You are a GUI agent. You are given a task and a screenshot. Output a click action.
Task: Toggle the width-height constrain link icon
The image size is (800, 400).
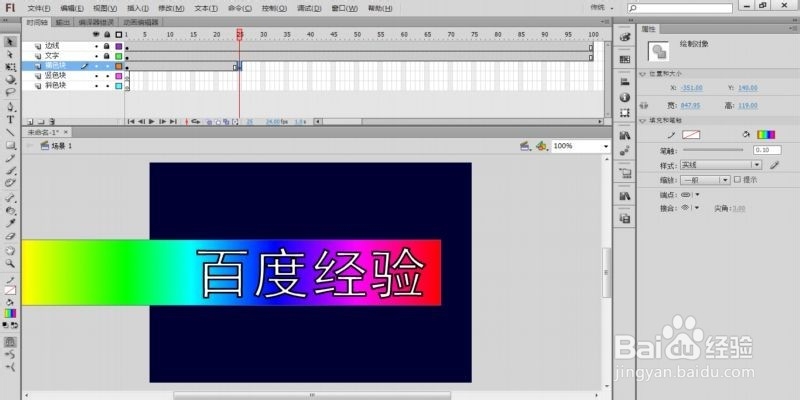644,105
